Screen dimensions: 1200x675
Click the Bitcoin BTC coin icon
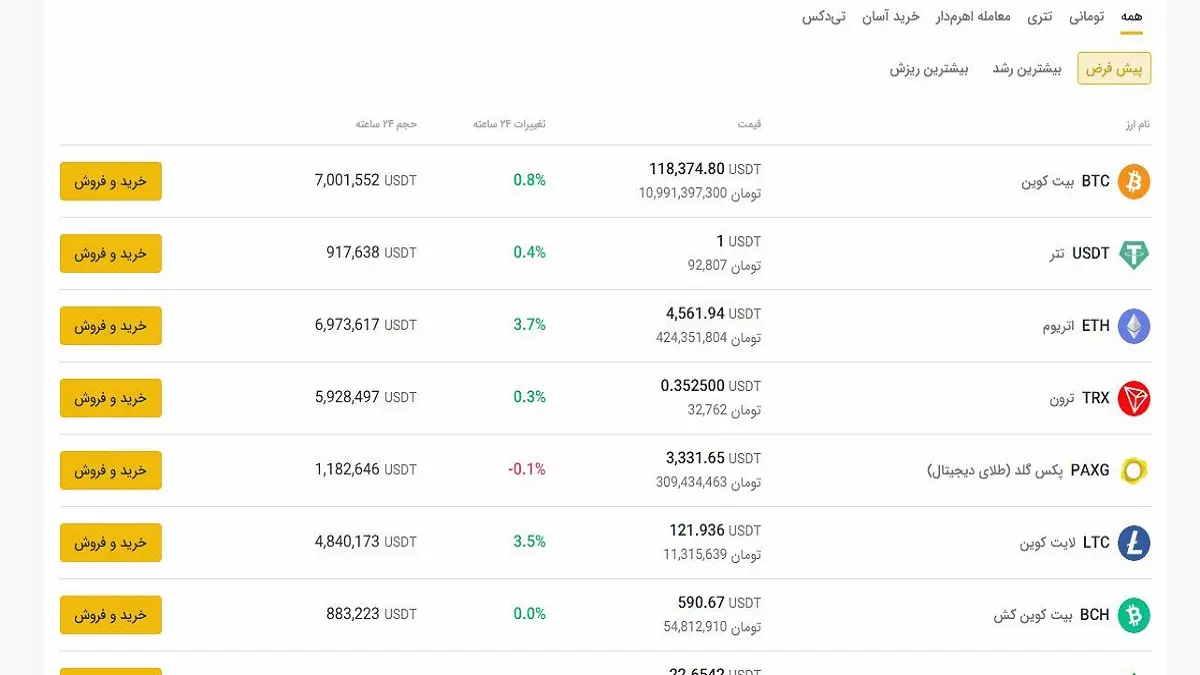pos(1134,182)
